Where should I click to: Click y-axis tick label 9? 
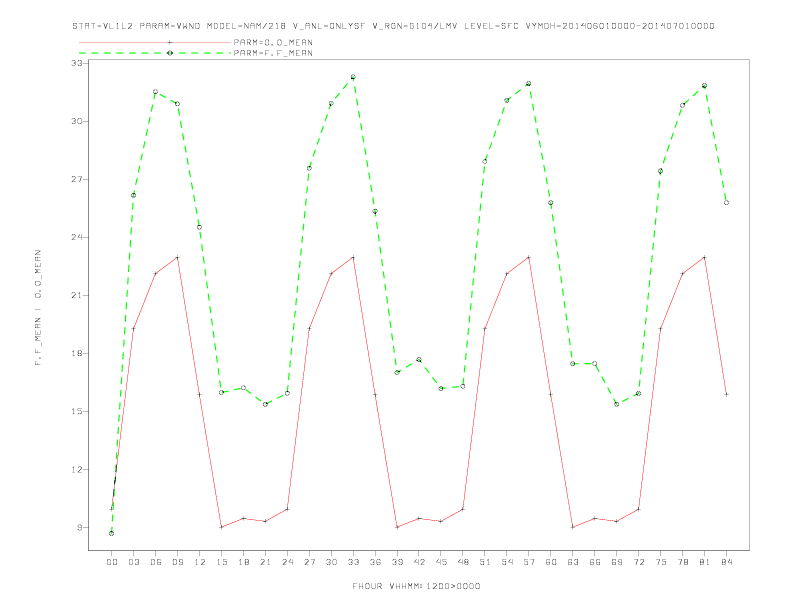(x=80, y=528)
